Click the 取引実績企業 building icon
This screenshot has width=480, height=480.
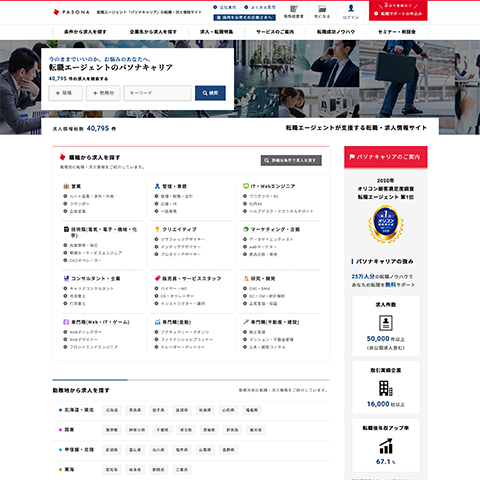coord(386,388)
